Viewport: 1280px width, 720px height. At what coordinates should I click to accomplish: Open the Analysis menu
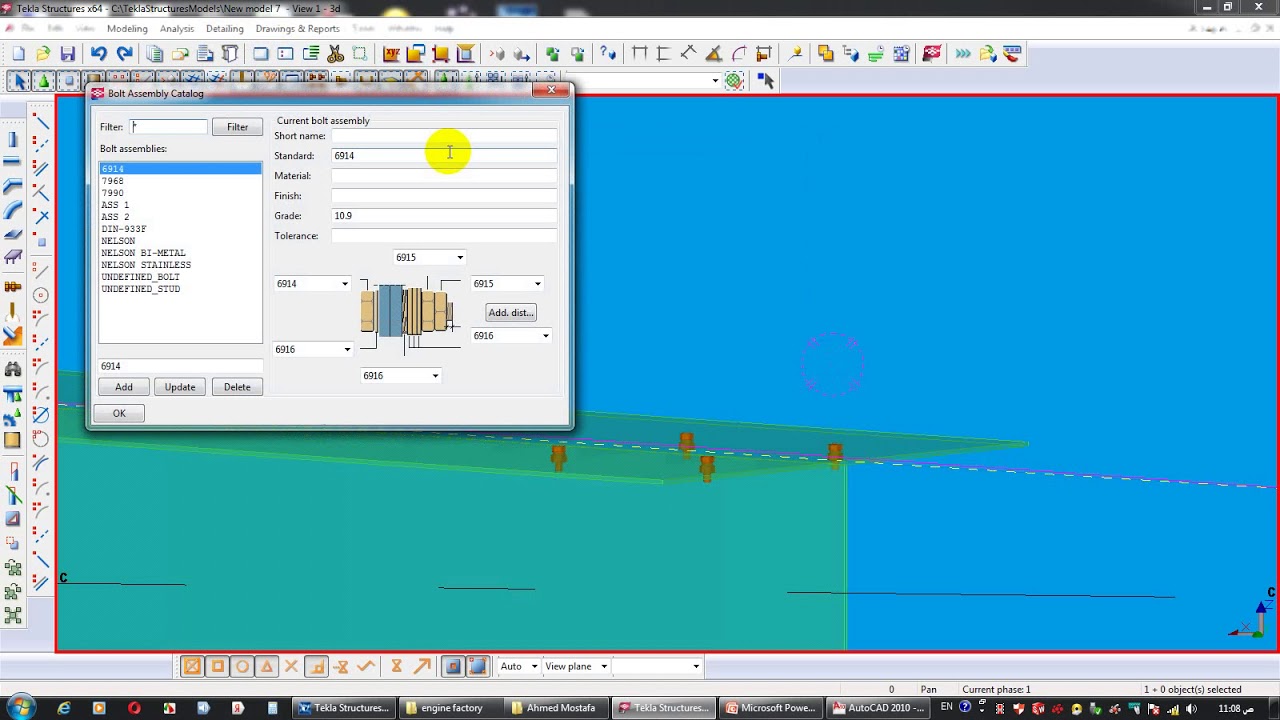click(177, 28)
